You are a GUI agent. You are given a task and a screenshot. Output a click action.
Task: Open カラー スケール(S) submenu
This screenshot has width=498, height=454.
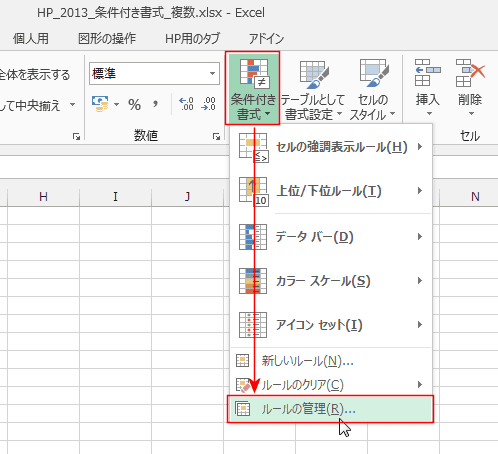point(331,281)
